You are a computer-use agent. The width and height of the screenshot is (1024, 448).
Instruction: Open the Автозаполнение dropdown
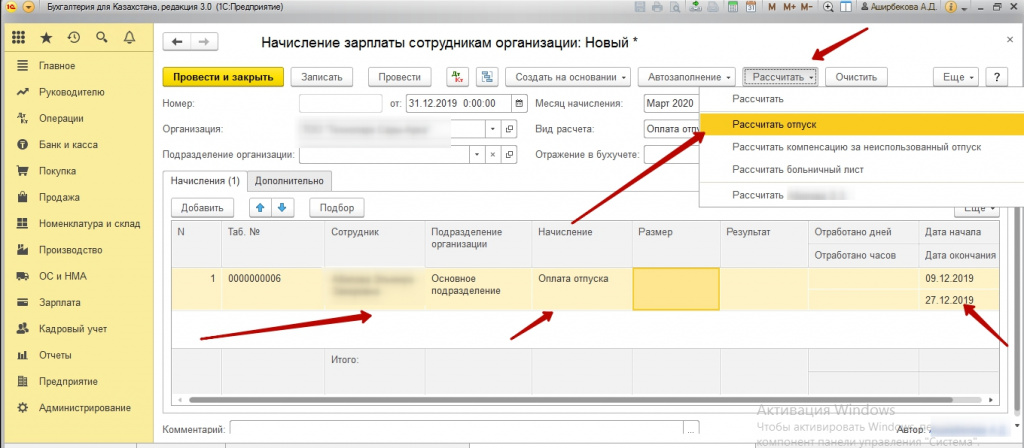tap(687, 77)
